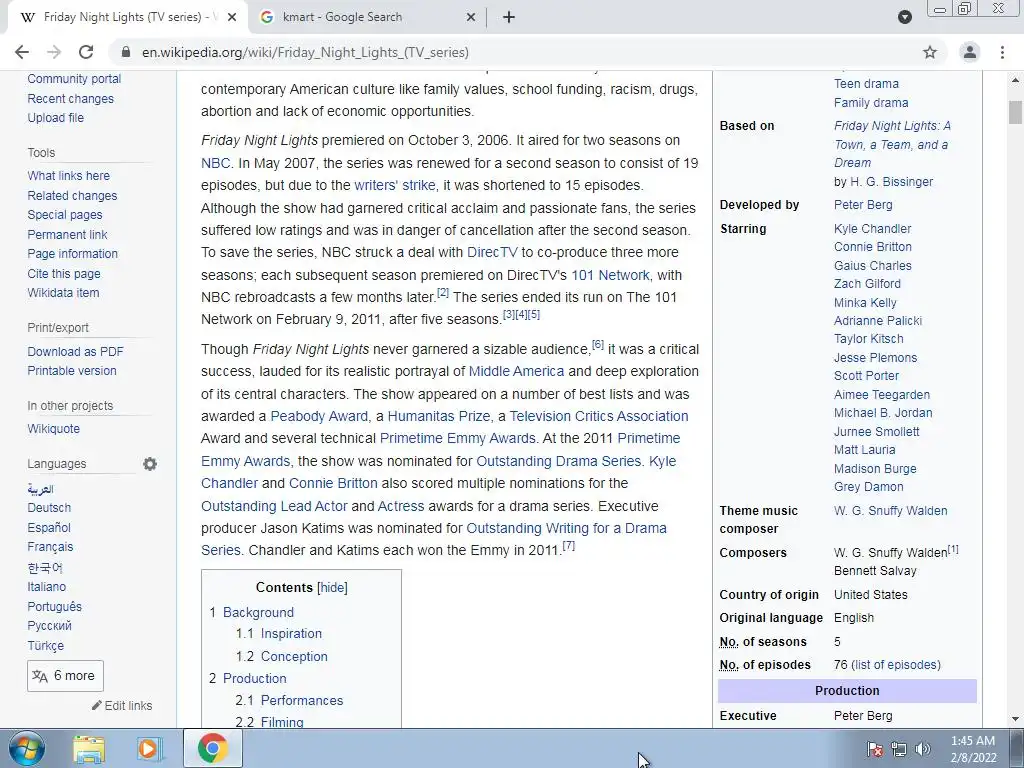1024x768 pixels.
Task: Open the Chrome tab search dropdown arrow
Action: (904, 17)
